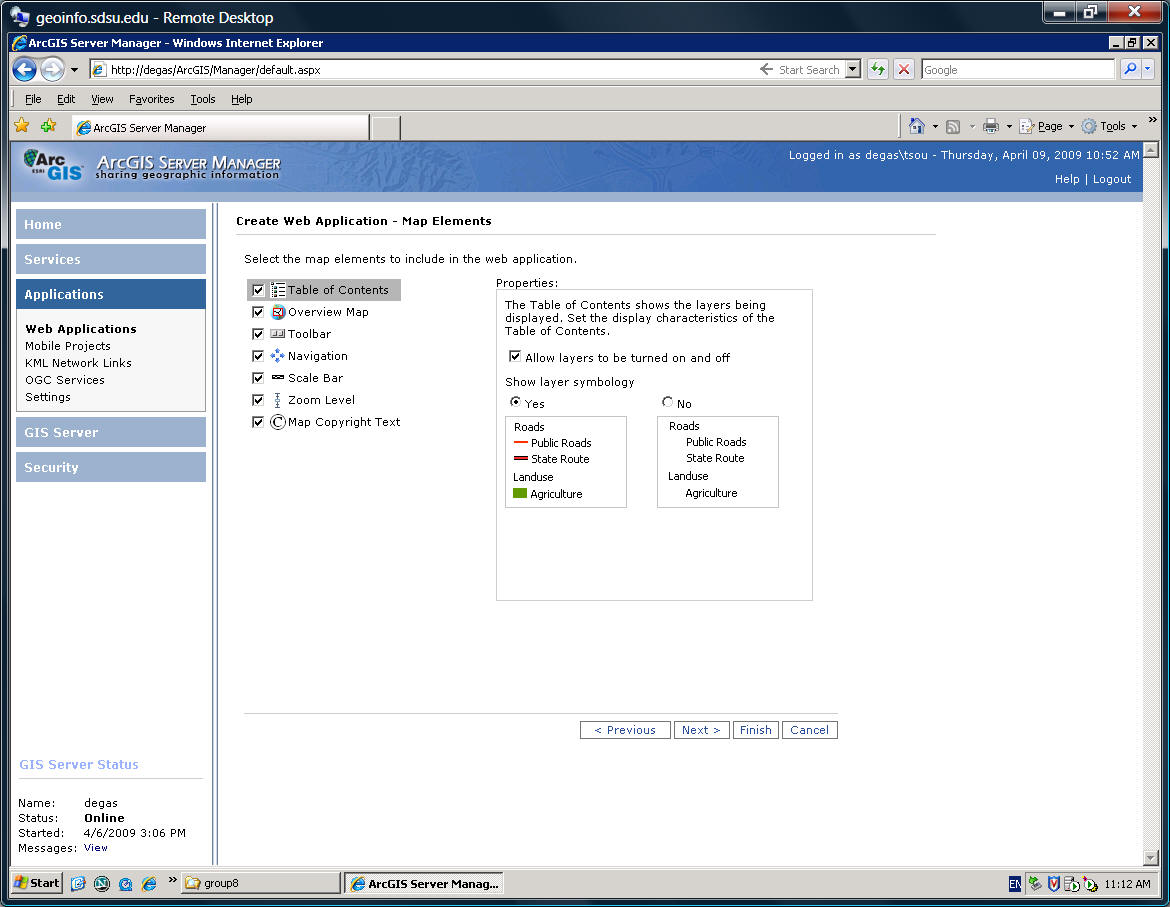Click the Zoom Level icon

(x=278, y=400)
